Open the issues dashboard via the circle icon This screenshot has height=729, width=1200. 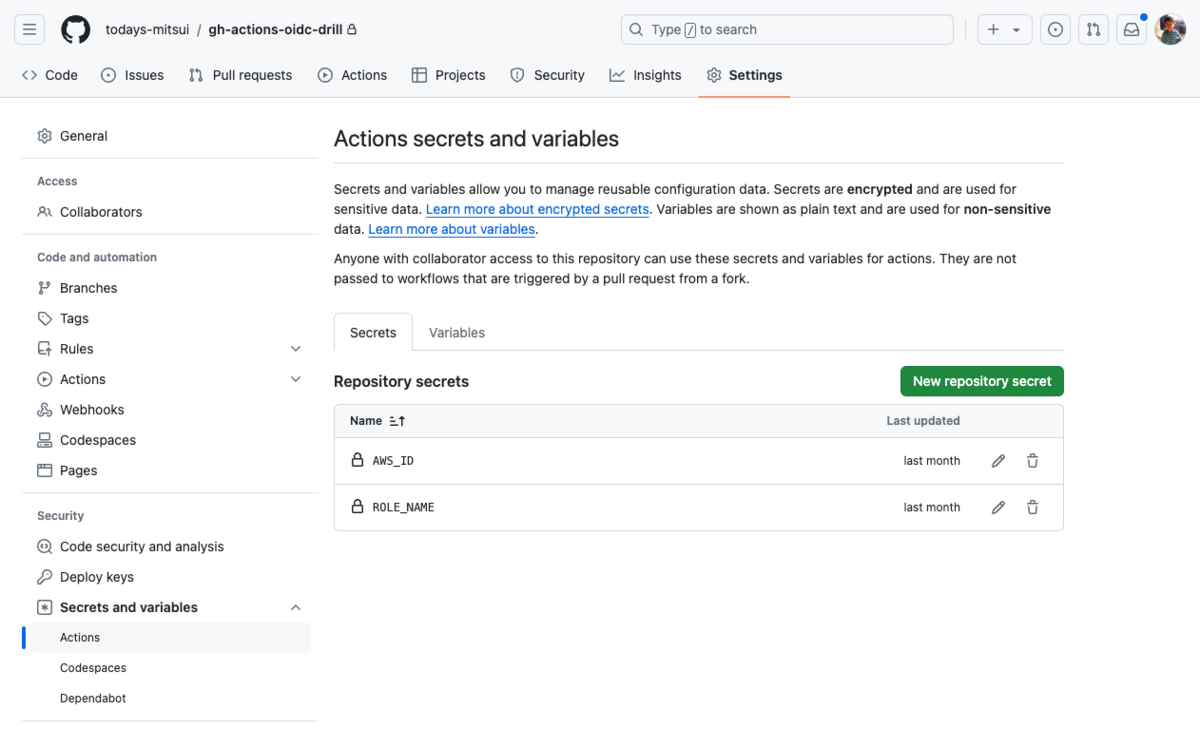pos(1055,29)
